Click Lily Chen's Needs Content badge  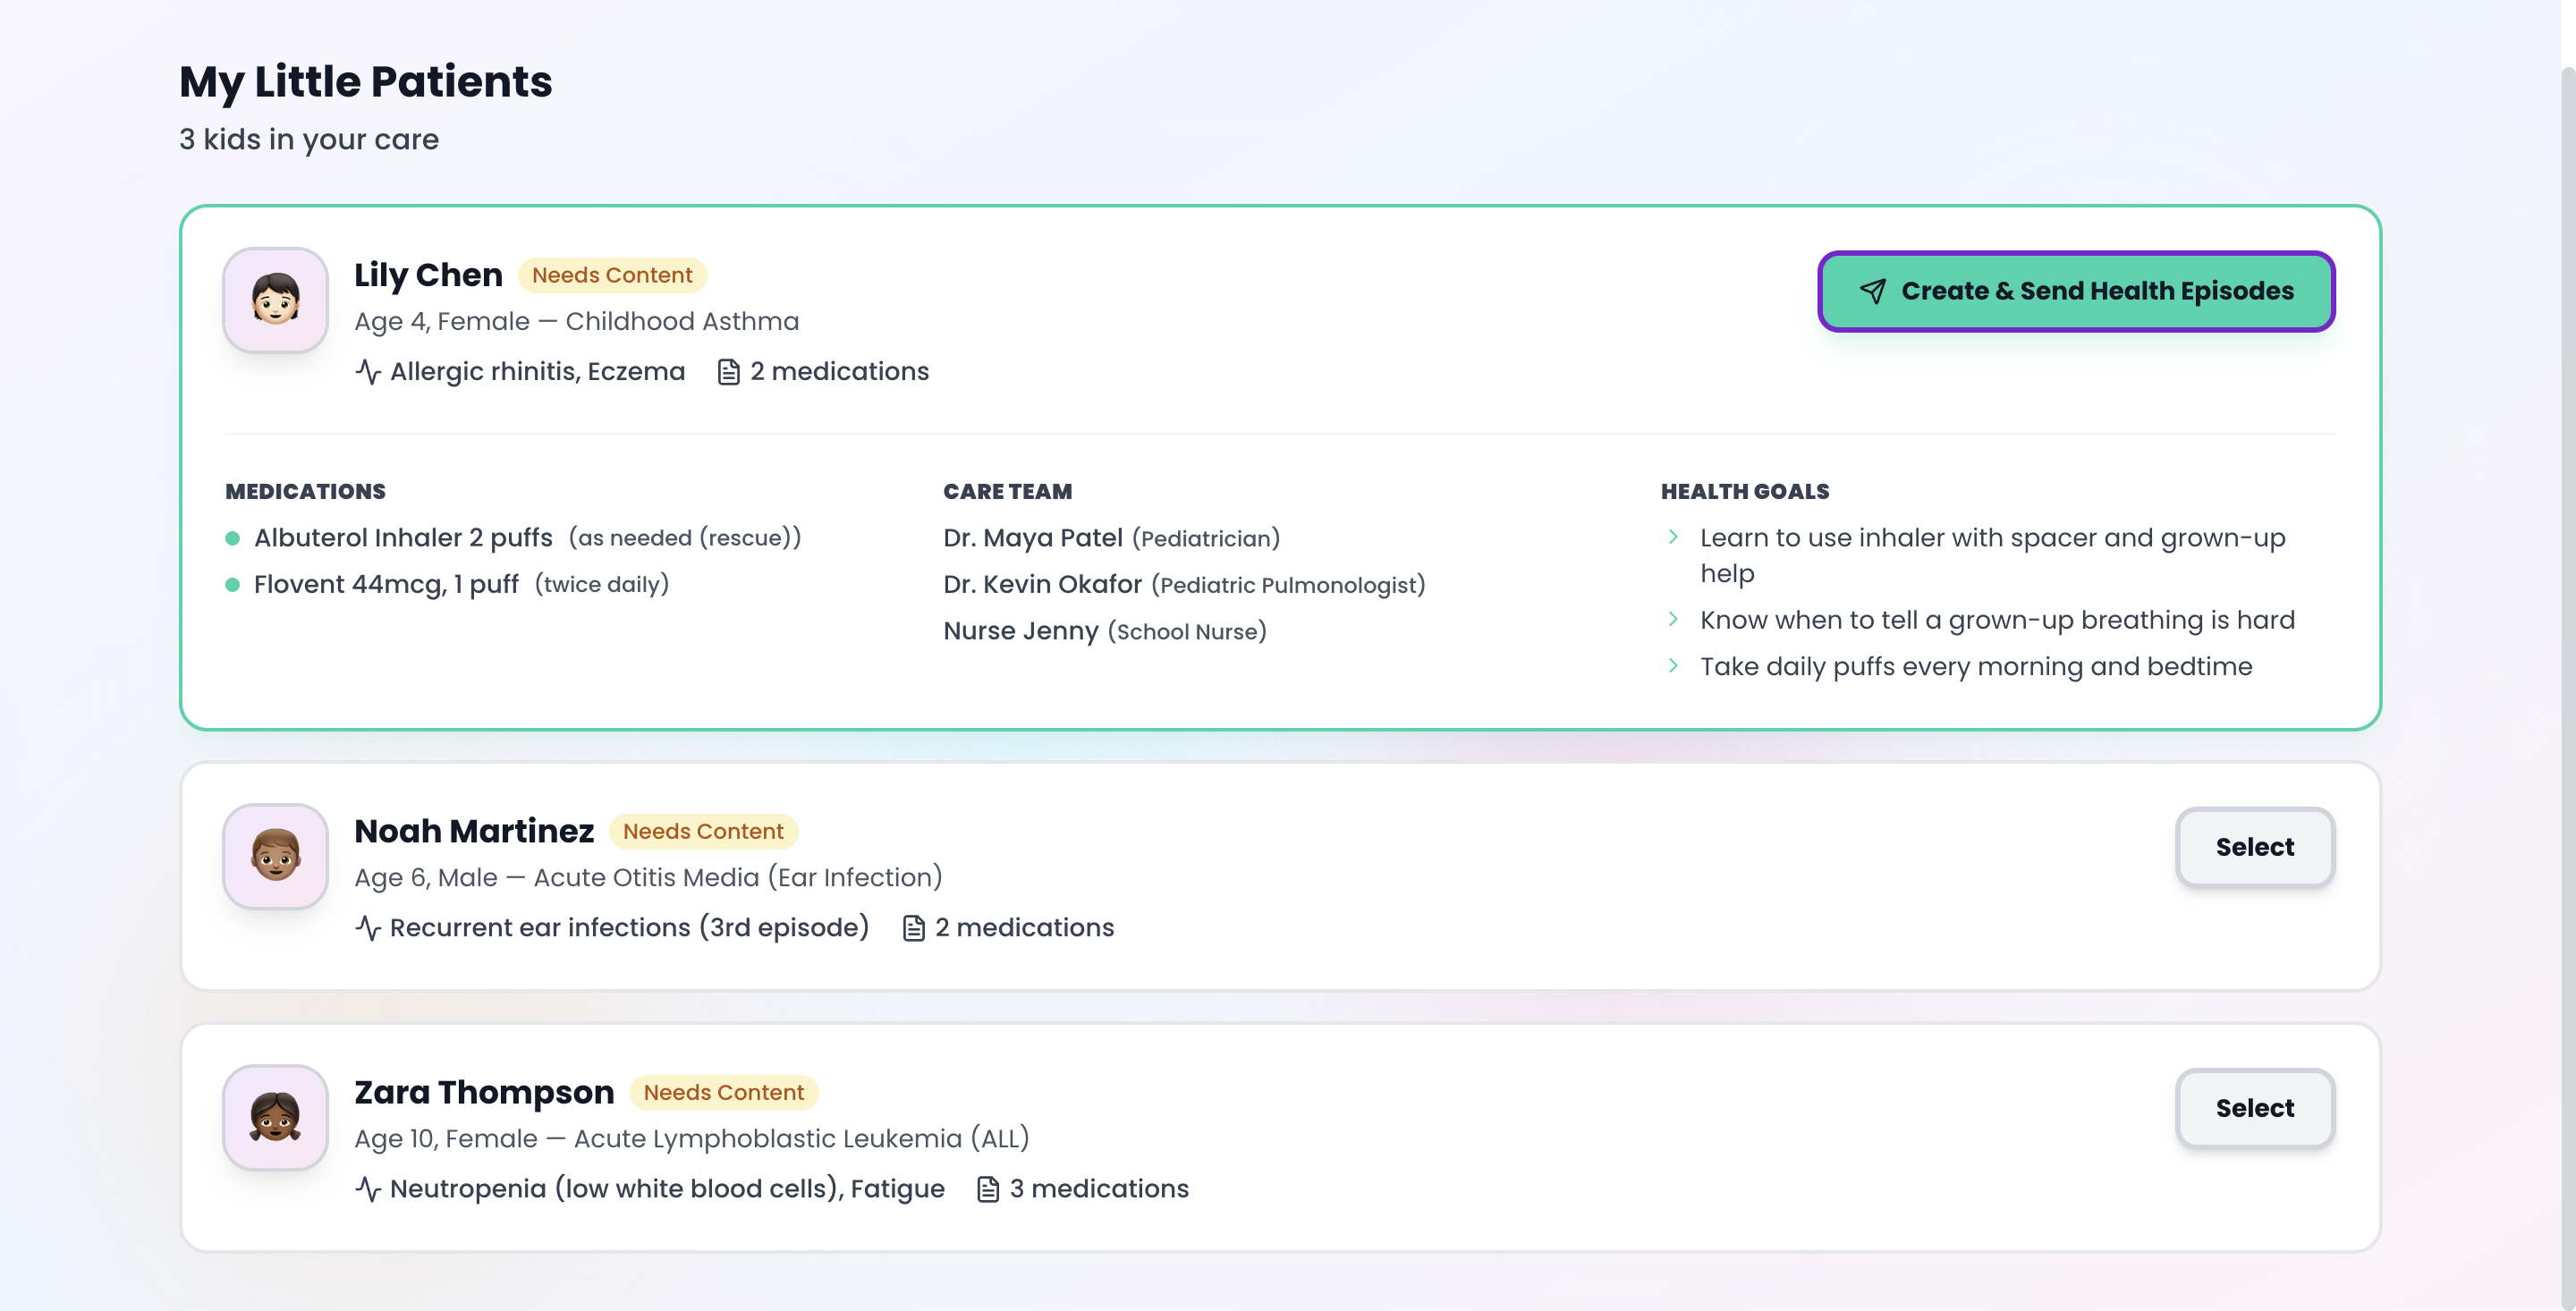(611, 275)
